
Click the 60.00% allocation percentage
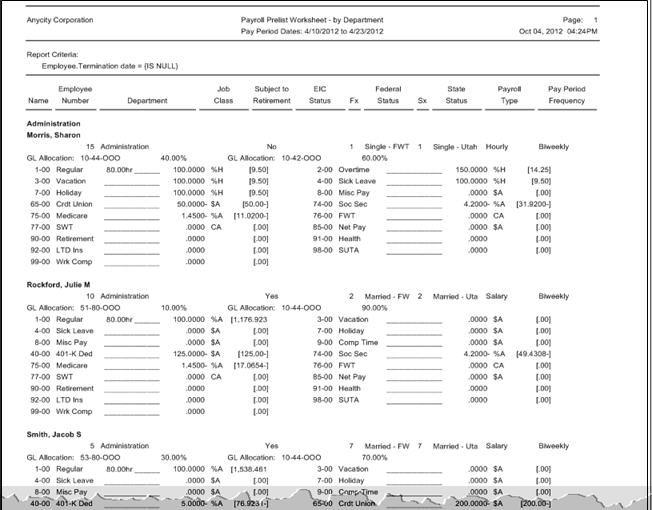click(375, 158)
